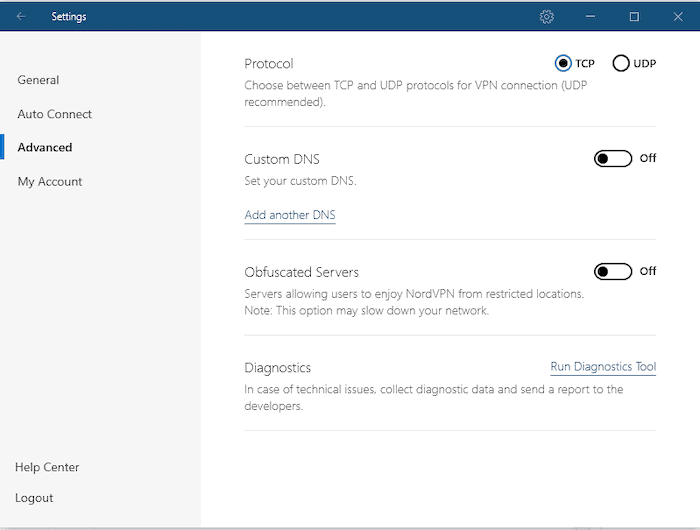
Task: Enable the Custom DNS toggle
Action: [x=613, y=158]
